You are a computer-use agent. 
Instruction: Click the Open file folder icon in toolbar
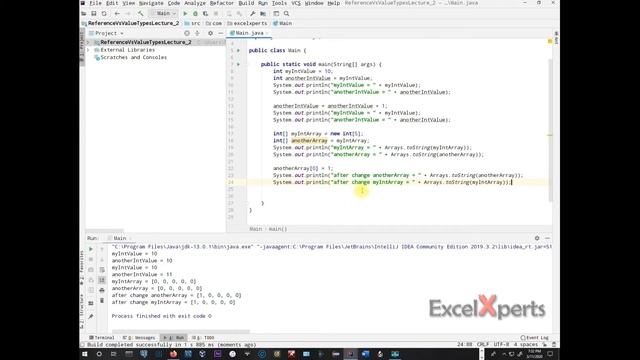pyautogui.click(x=84, y=13)
